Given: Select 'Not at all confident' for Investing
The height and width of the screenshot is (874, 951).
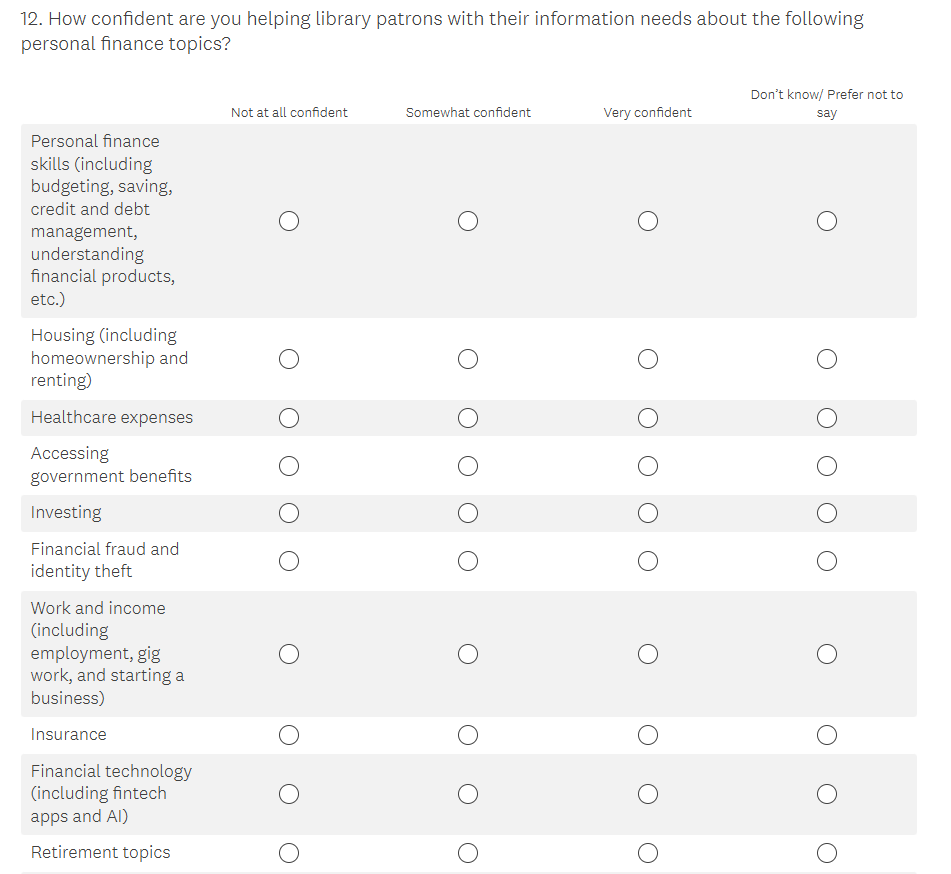Looking at the screenshot, I should [289, 513].
